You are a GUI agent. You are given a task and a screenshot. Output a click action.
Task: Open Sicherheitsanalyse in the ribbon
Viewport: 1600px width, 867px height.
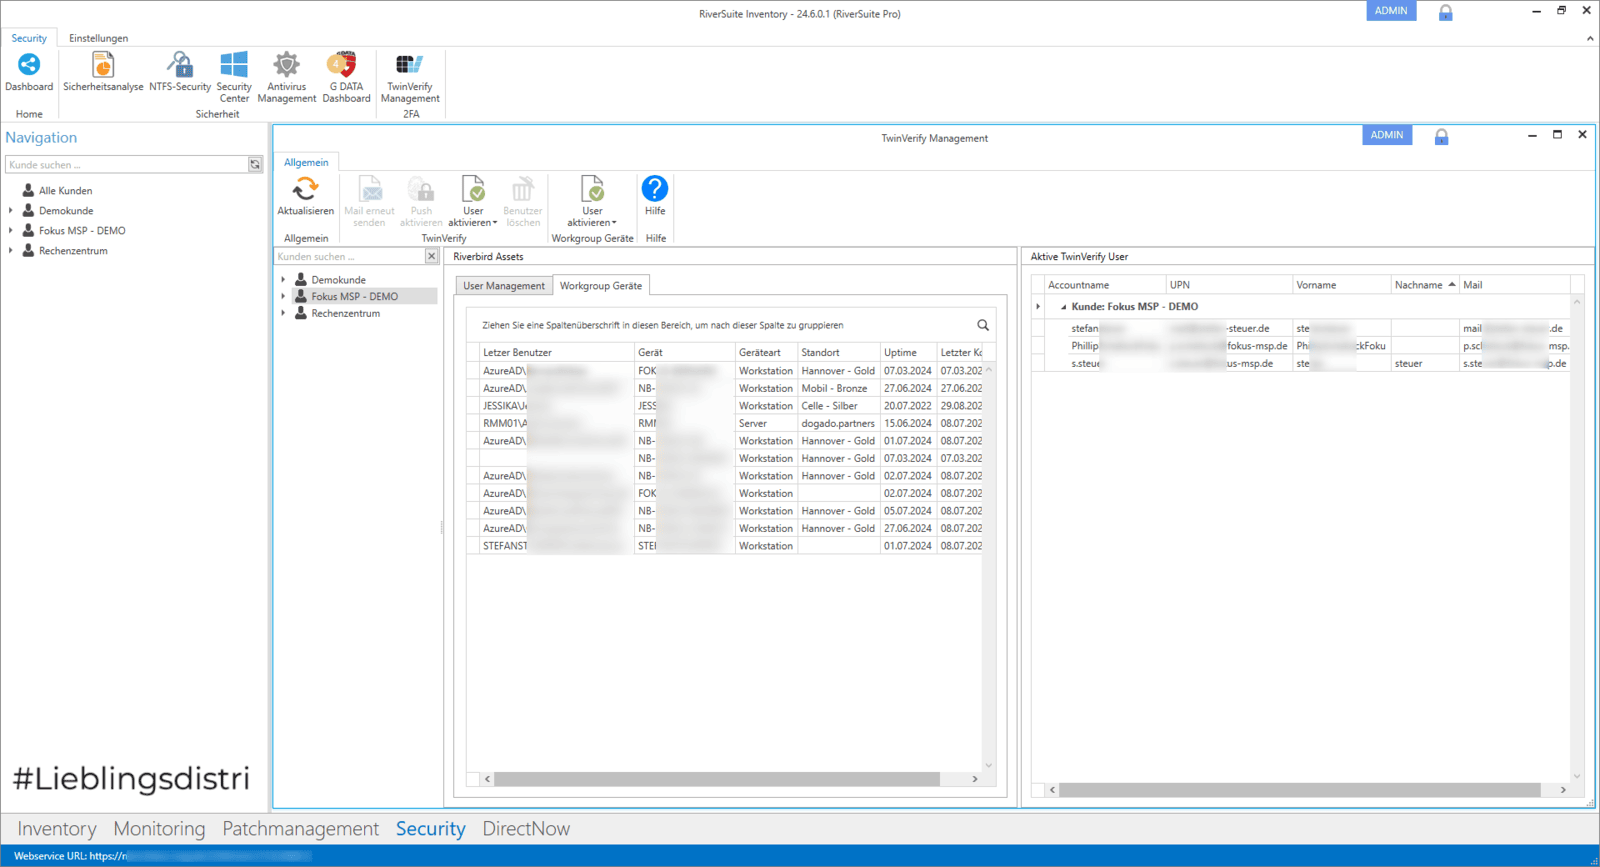[x=103, y=72]
